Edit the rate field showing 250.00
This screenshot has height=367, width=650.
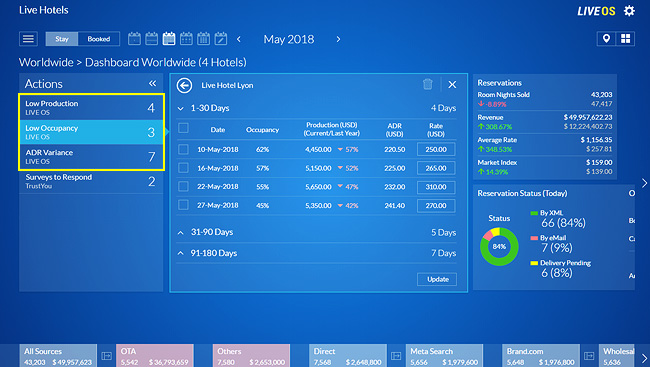[436, 149]
